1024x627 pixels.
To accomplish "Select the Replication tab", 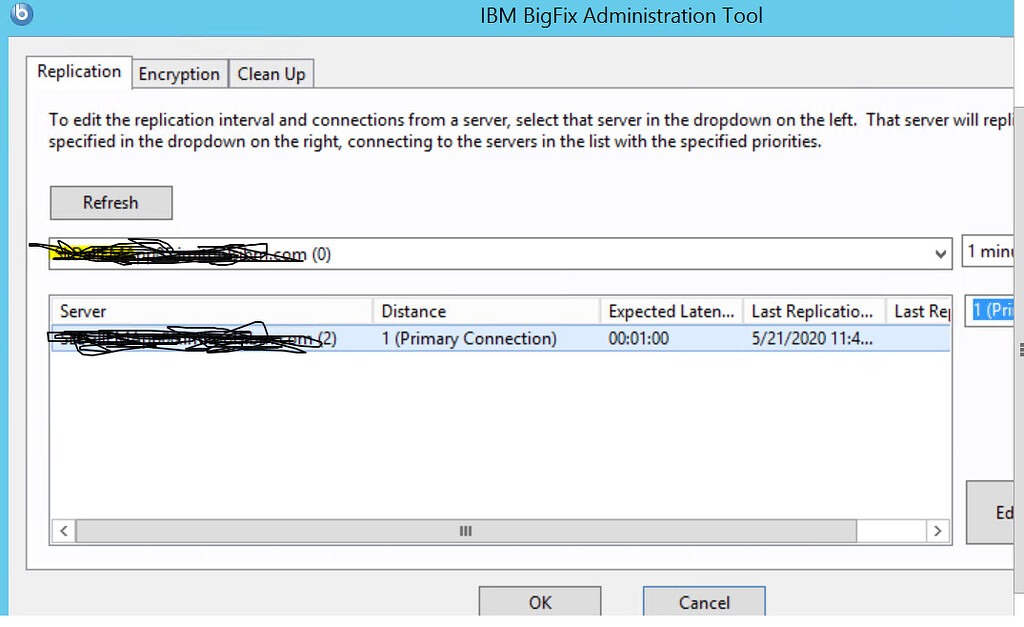I will pos(79,71).
